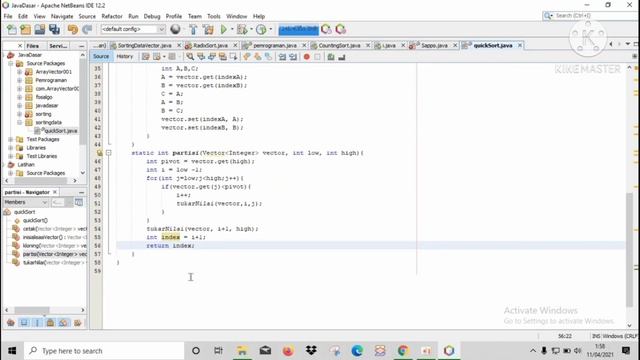The width and height of the screenshot is (640, 360).
Task: Click the Save All toolbar icon
Action: (x=54, y=29)
